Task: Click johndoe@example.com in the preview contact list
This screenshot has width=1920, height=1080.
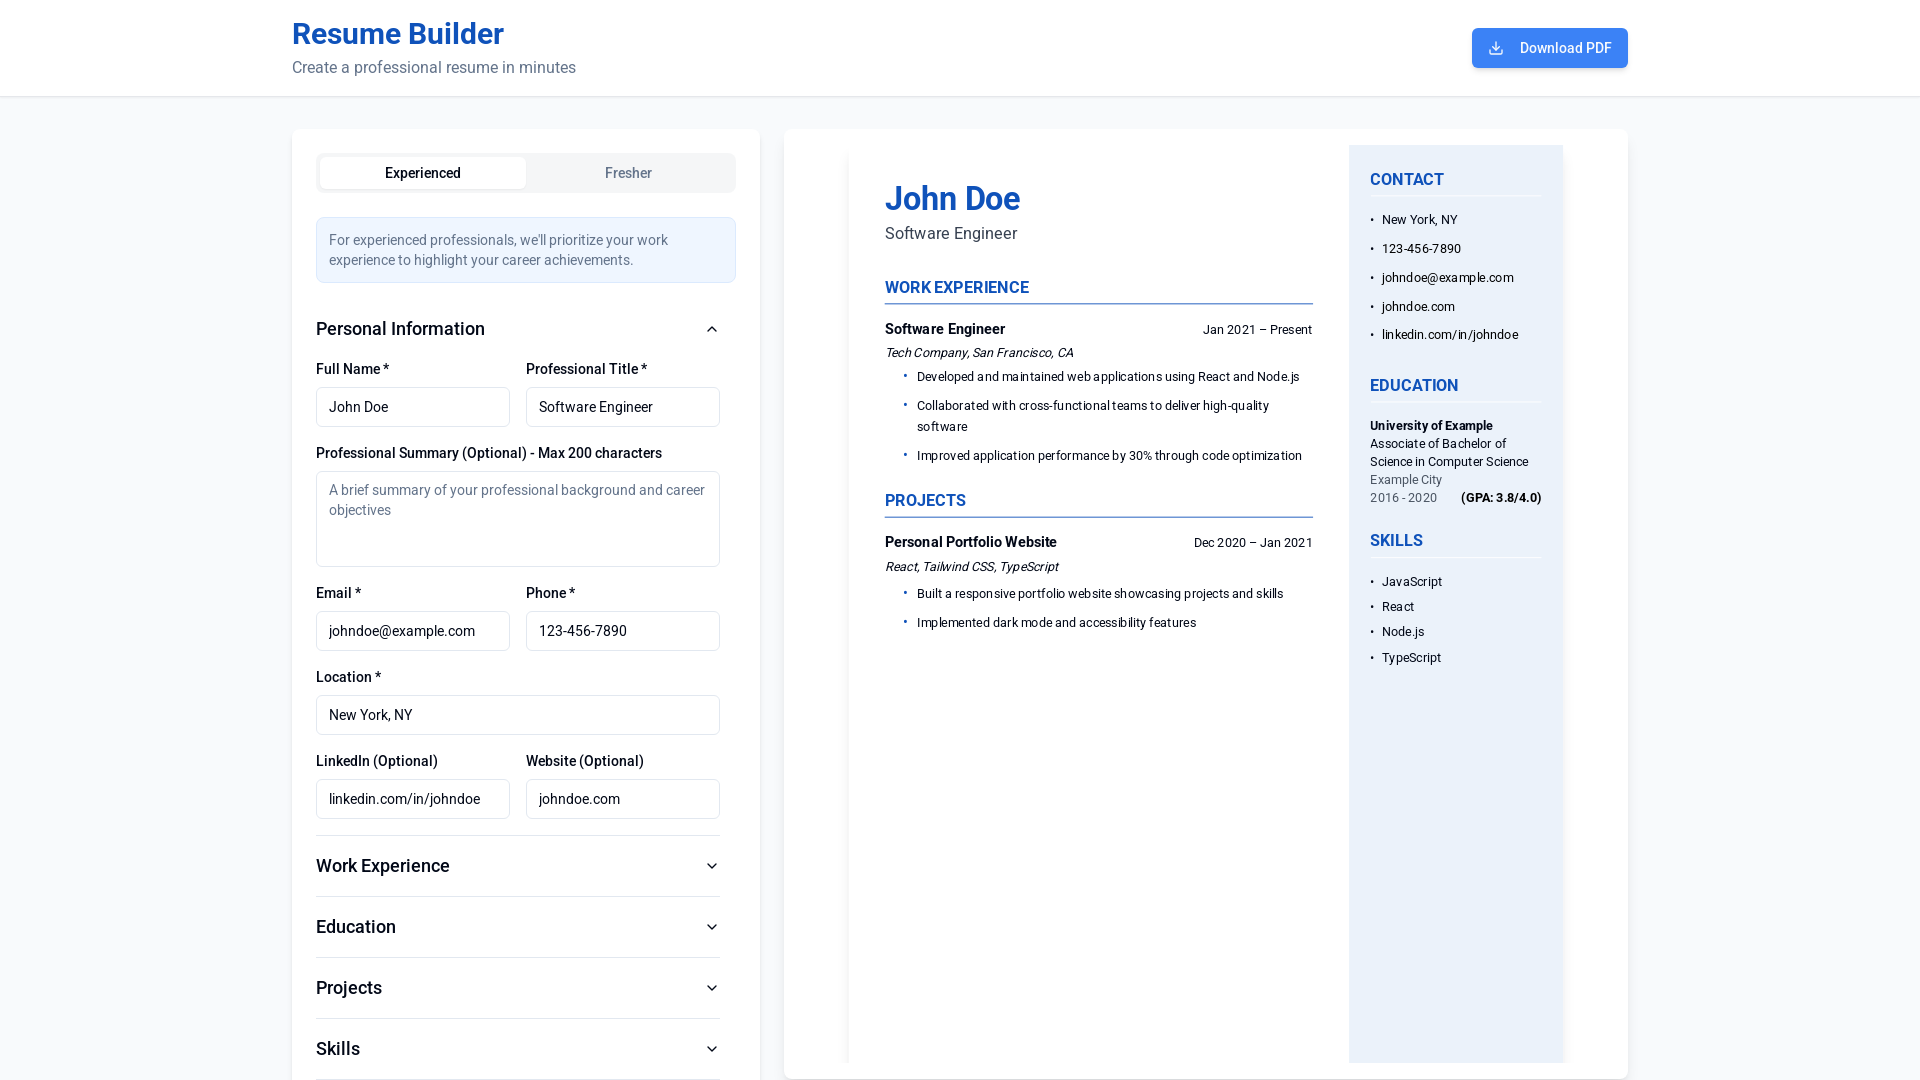Action: click(1447, 278)
